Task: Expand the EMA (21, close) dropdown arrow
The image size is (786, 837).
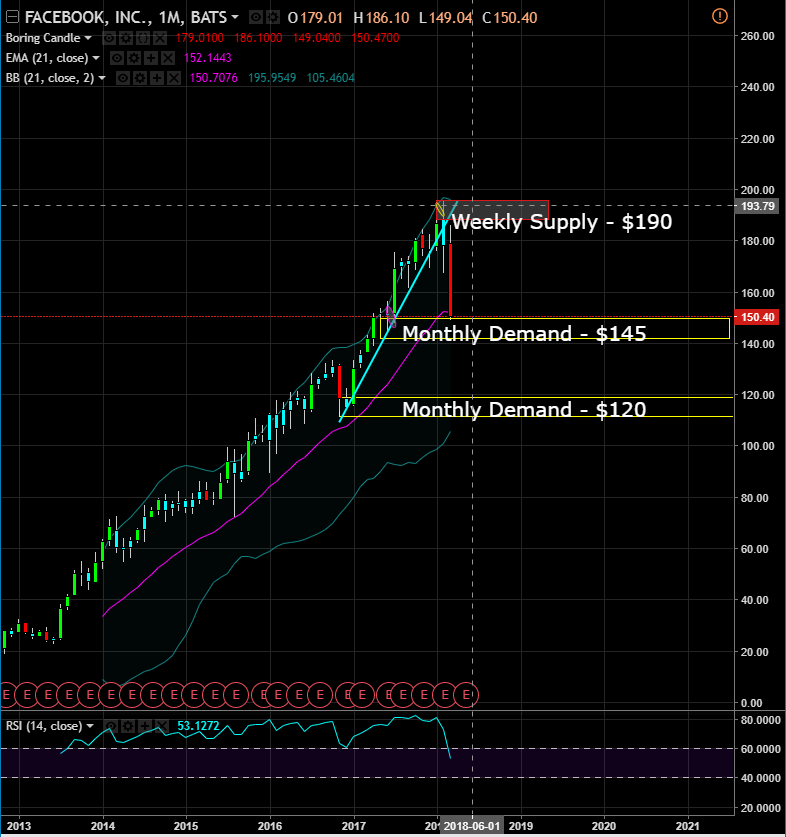Action: click(96, 58)
